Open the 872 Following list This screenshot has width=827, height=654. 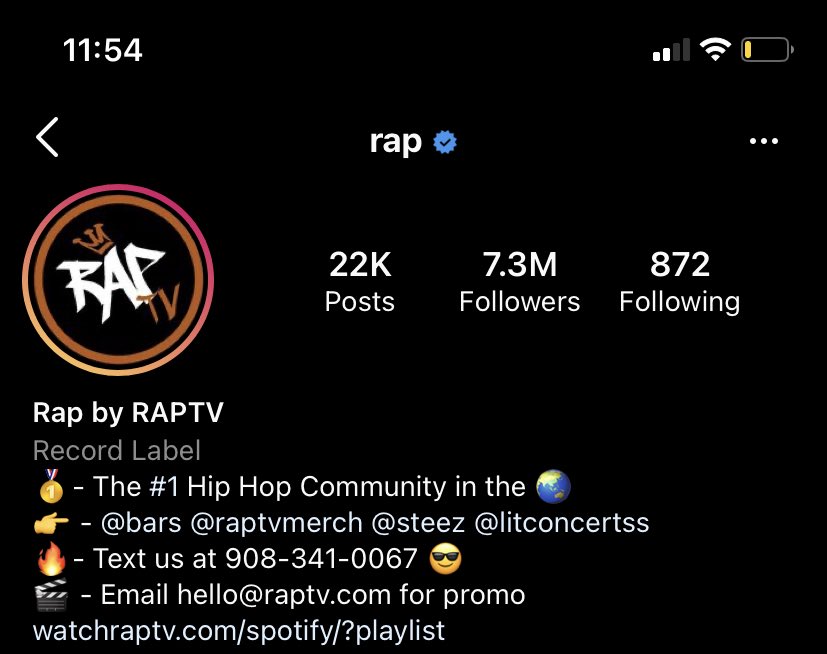pyautogui.click(x=679, y=282)
